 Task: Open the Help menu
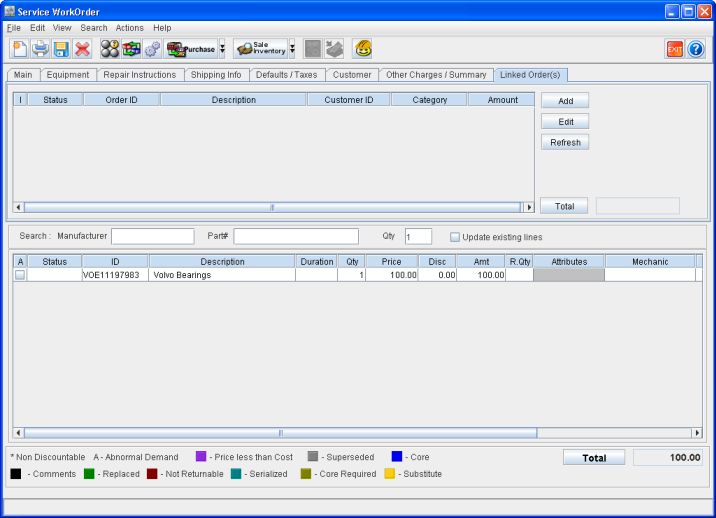tap(162, 28)
